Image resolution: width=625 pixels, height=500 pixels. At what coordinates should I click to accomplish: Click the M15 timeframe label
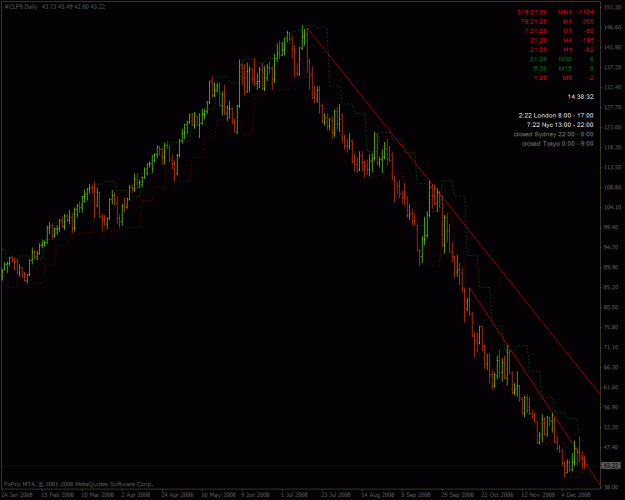tap(565, 69)
